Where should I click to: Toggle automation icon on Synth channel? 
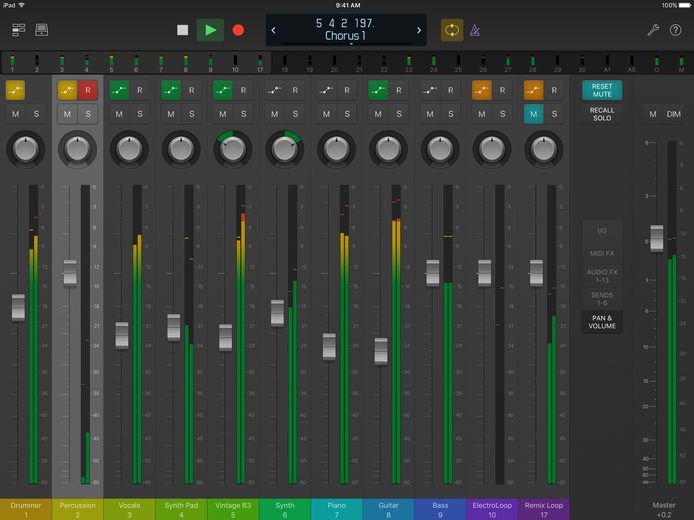274,90
